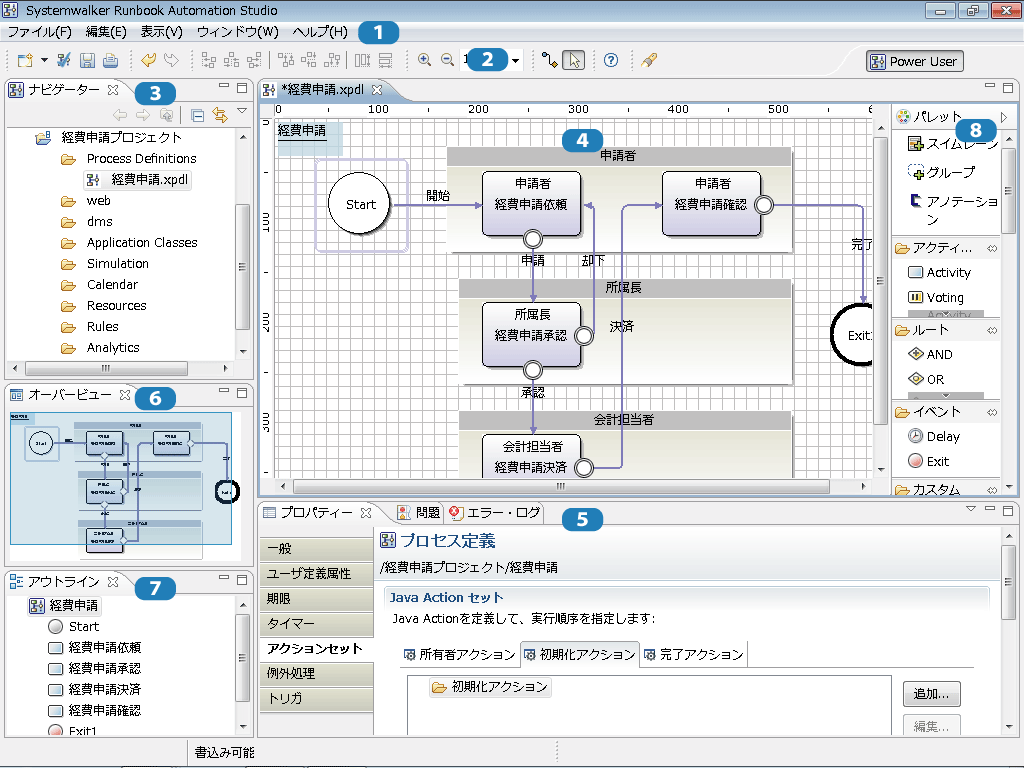Select Voting node in the palette
The width and height of the screenshot is (1024, 768).
click(x=936, y=298)
